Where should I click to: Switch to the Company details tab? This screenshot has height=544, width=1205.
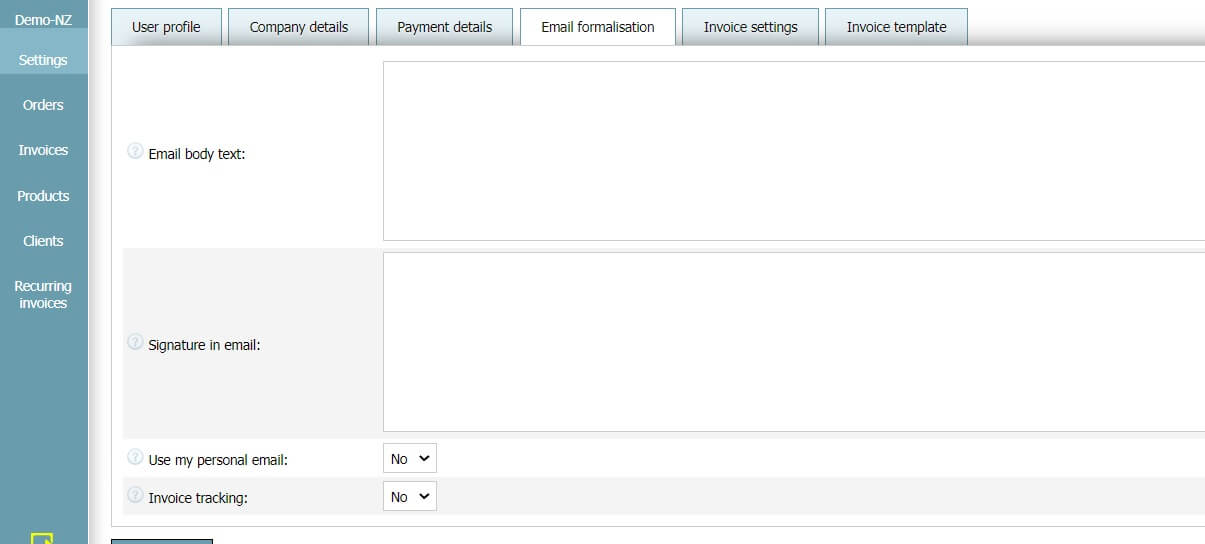[299, 27]
